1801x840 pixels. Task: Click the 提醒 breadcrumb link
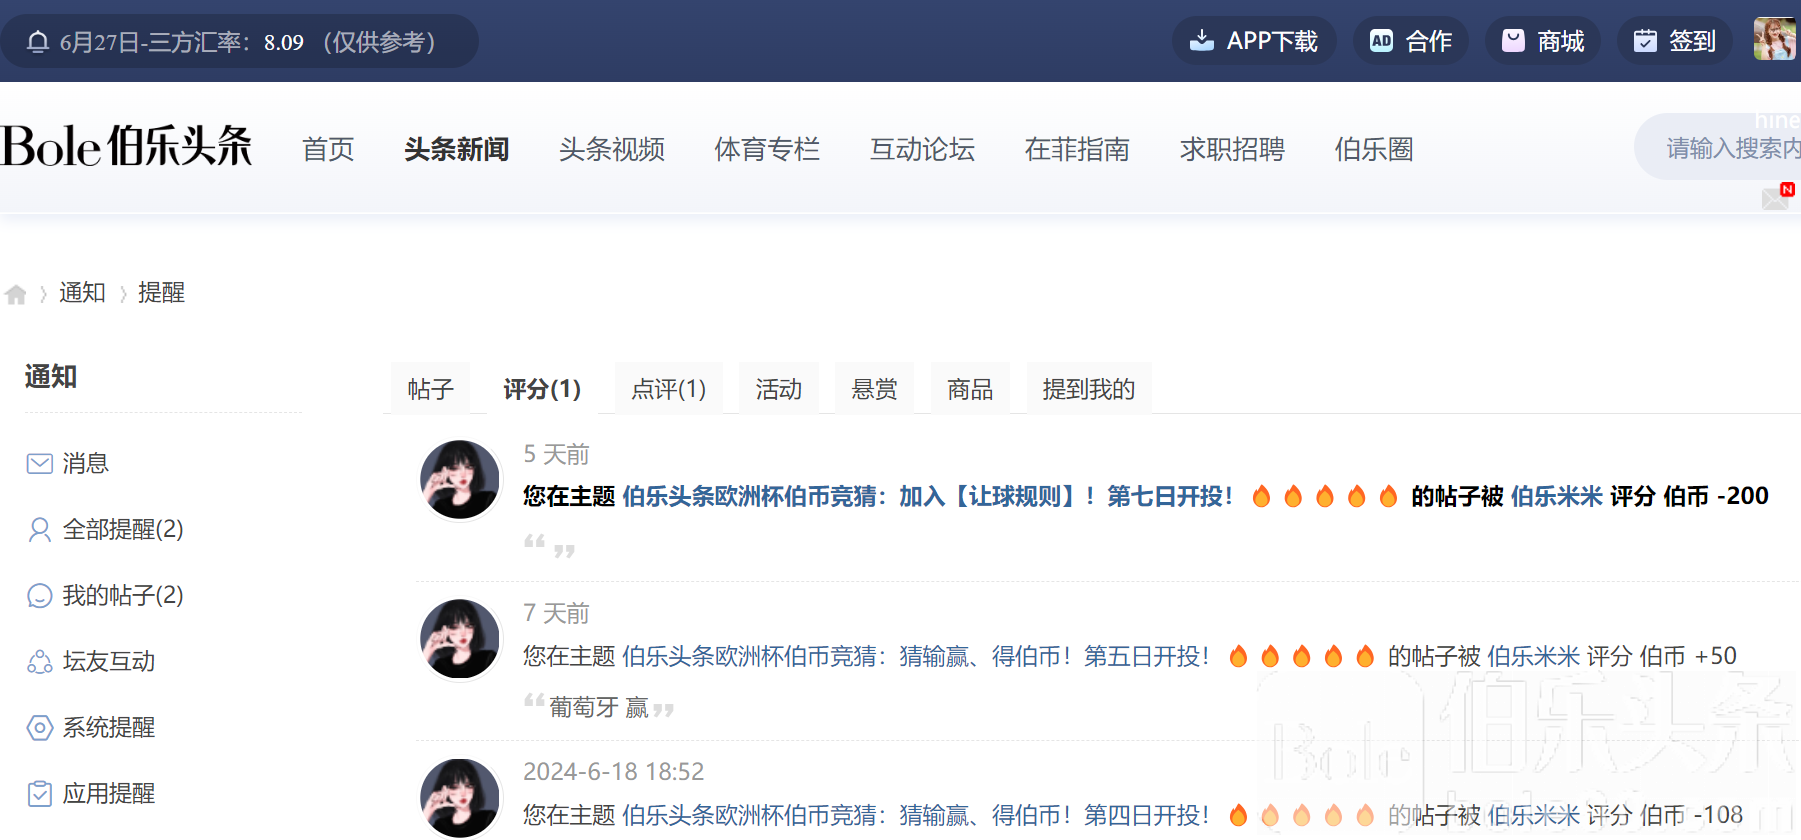[x=161, y=292]
